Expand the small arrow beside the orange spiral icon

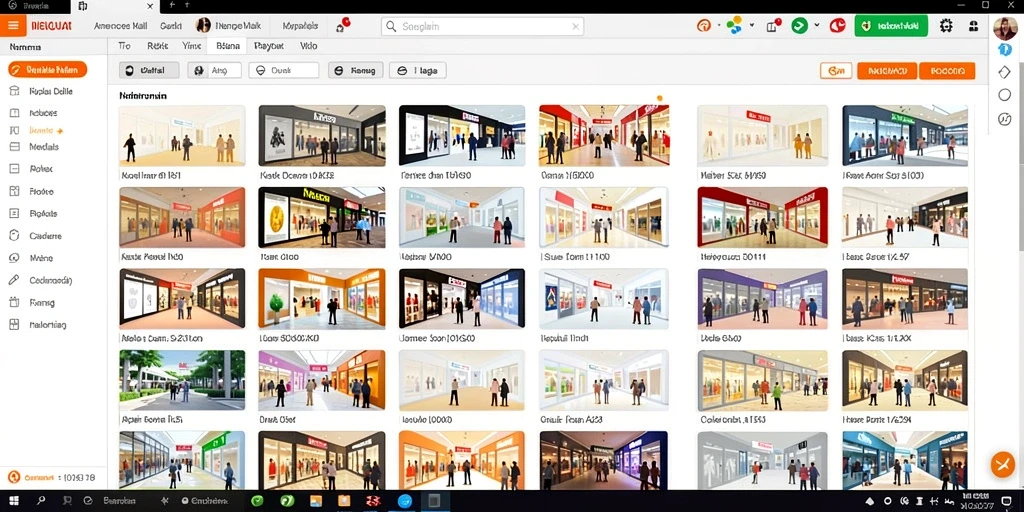pyautogui.click(x=718, y=26)
